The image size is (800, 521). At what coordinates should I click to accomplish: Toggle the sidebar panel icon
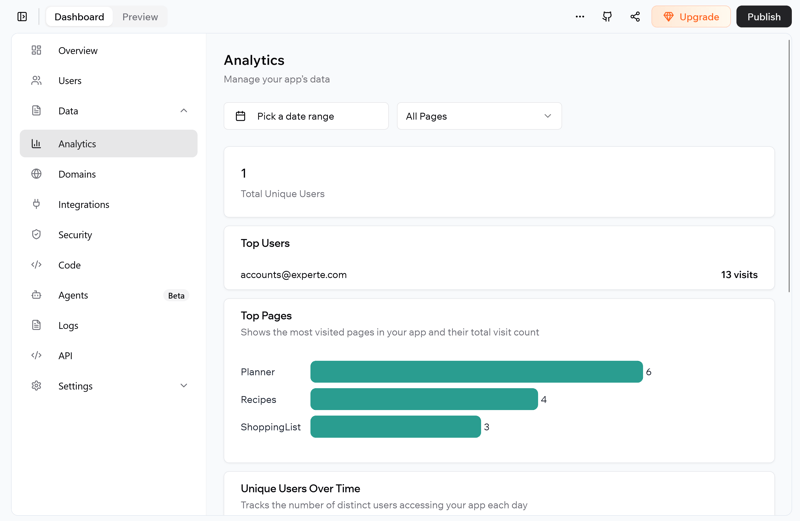coord(22,17)
